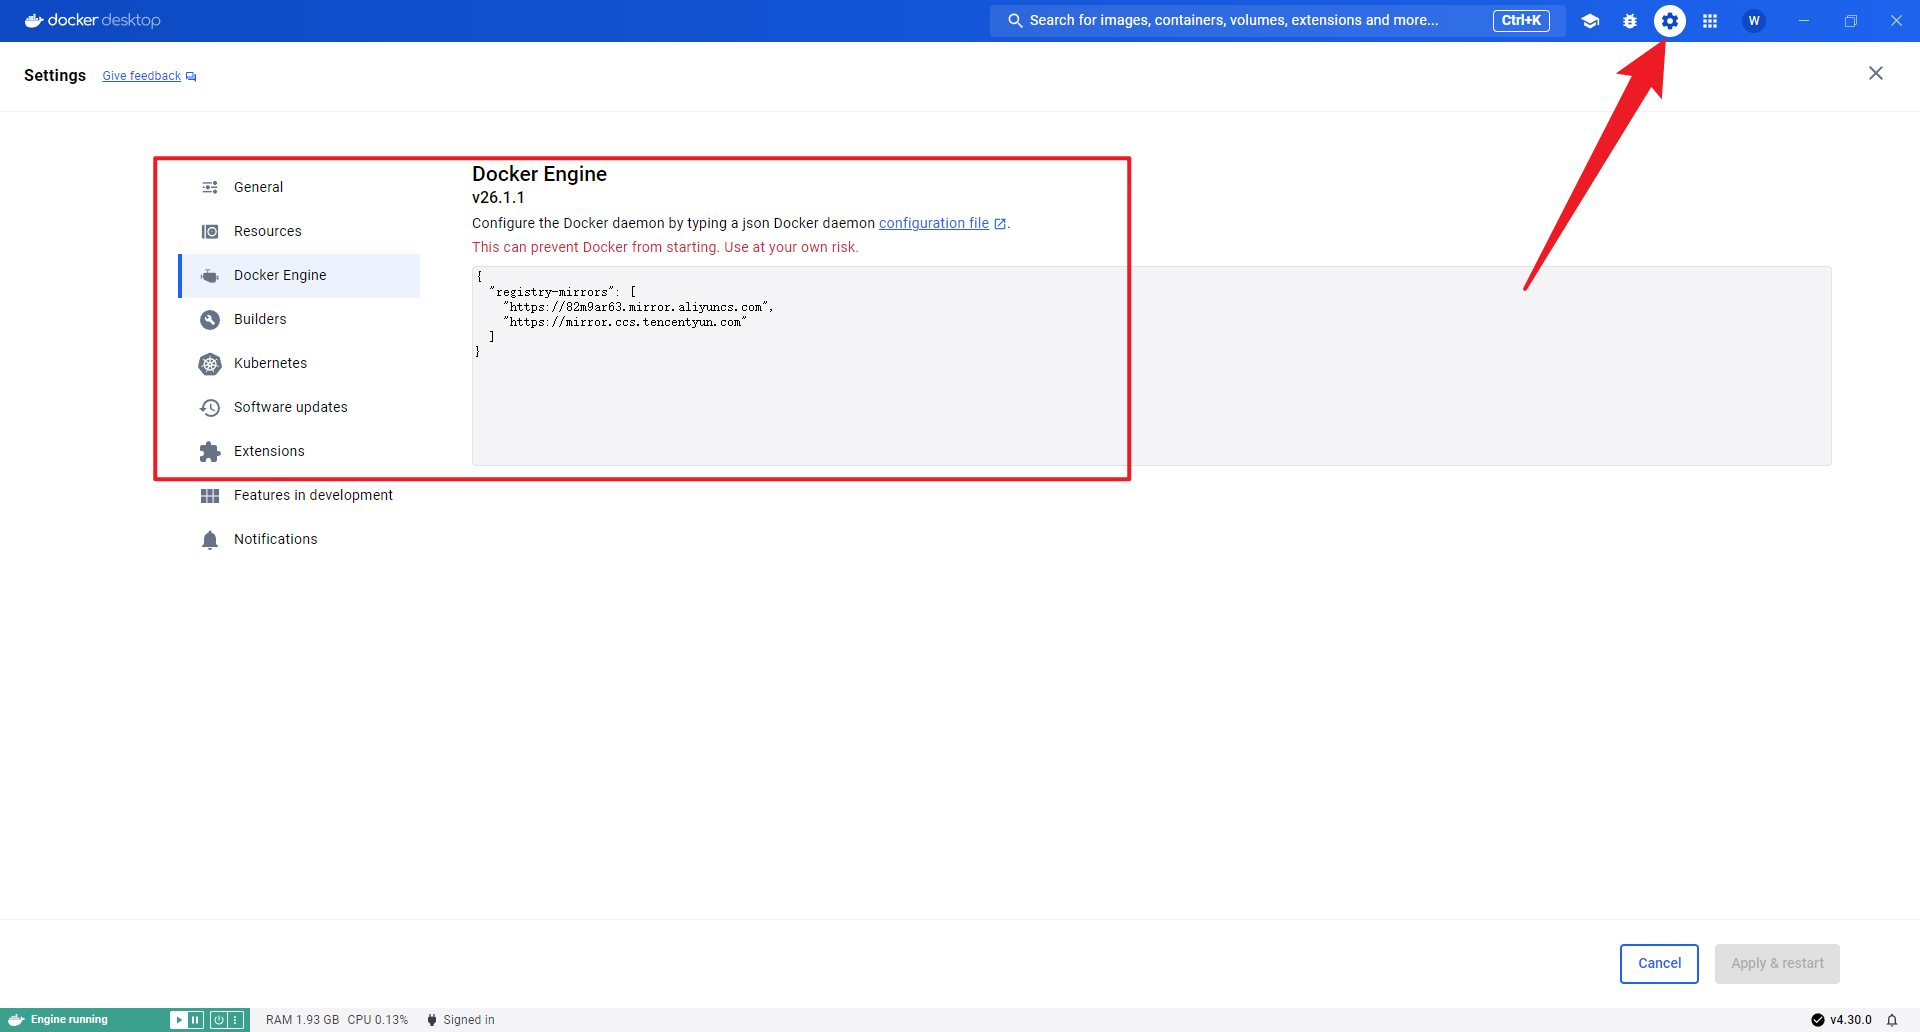Click the "registry-mirrors" key text

click(x=553, y=292)
